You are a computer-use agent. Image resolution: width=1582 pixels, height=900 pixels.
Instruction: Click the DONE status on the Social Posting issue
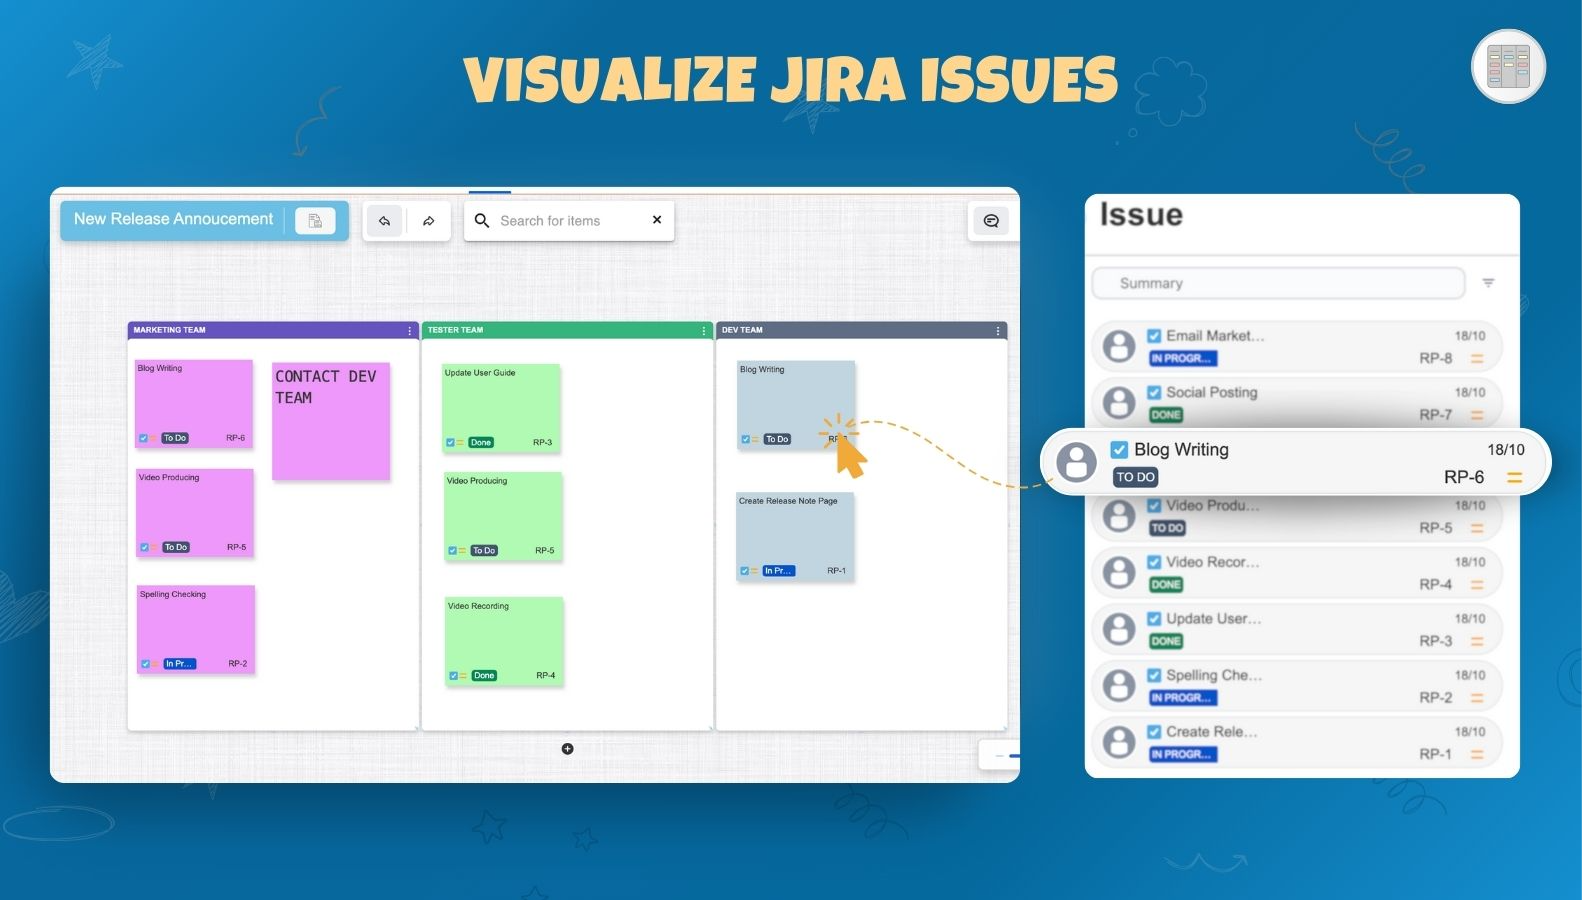[1166, 415]
